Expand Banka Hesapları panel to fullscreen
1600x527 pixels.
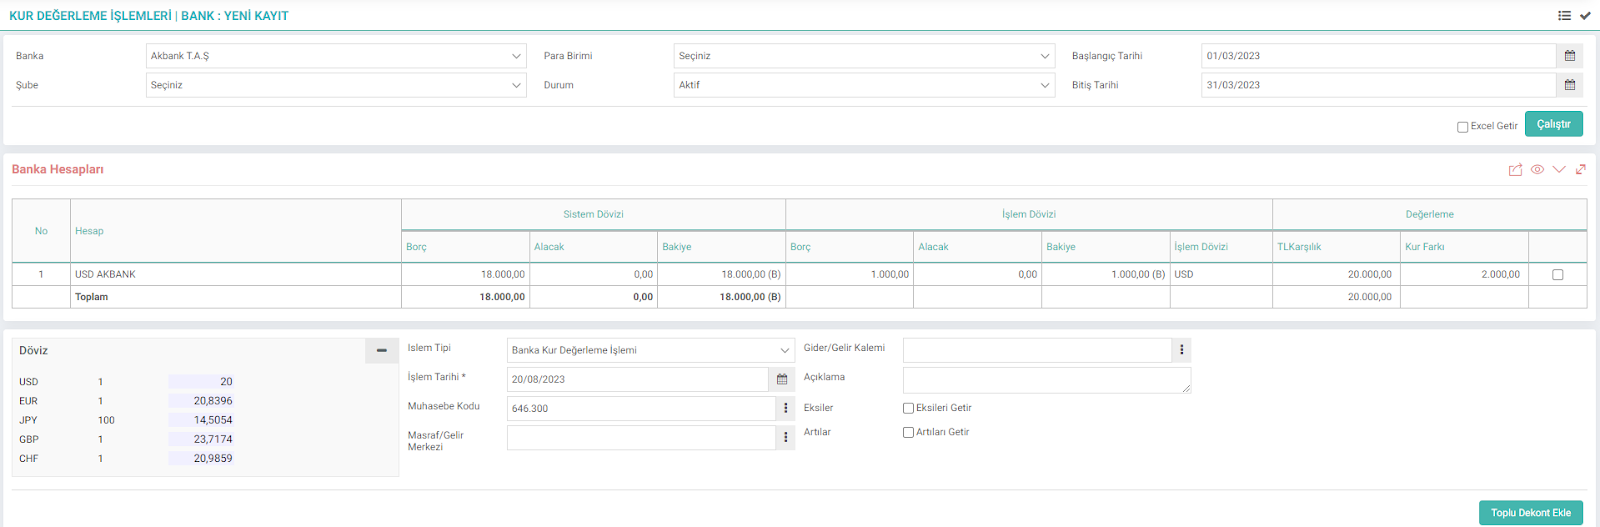[x=1581, y=169]
